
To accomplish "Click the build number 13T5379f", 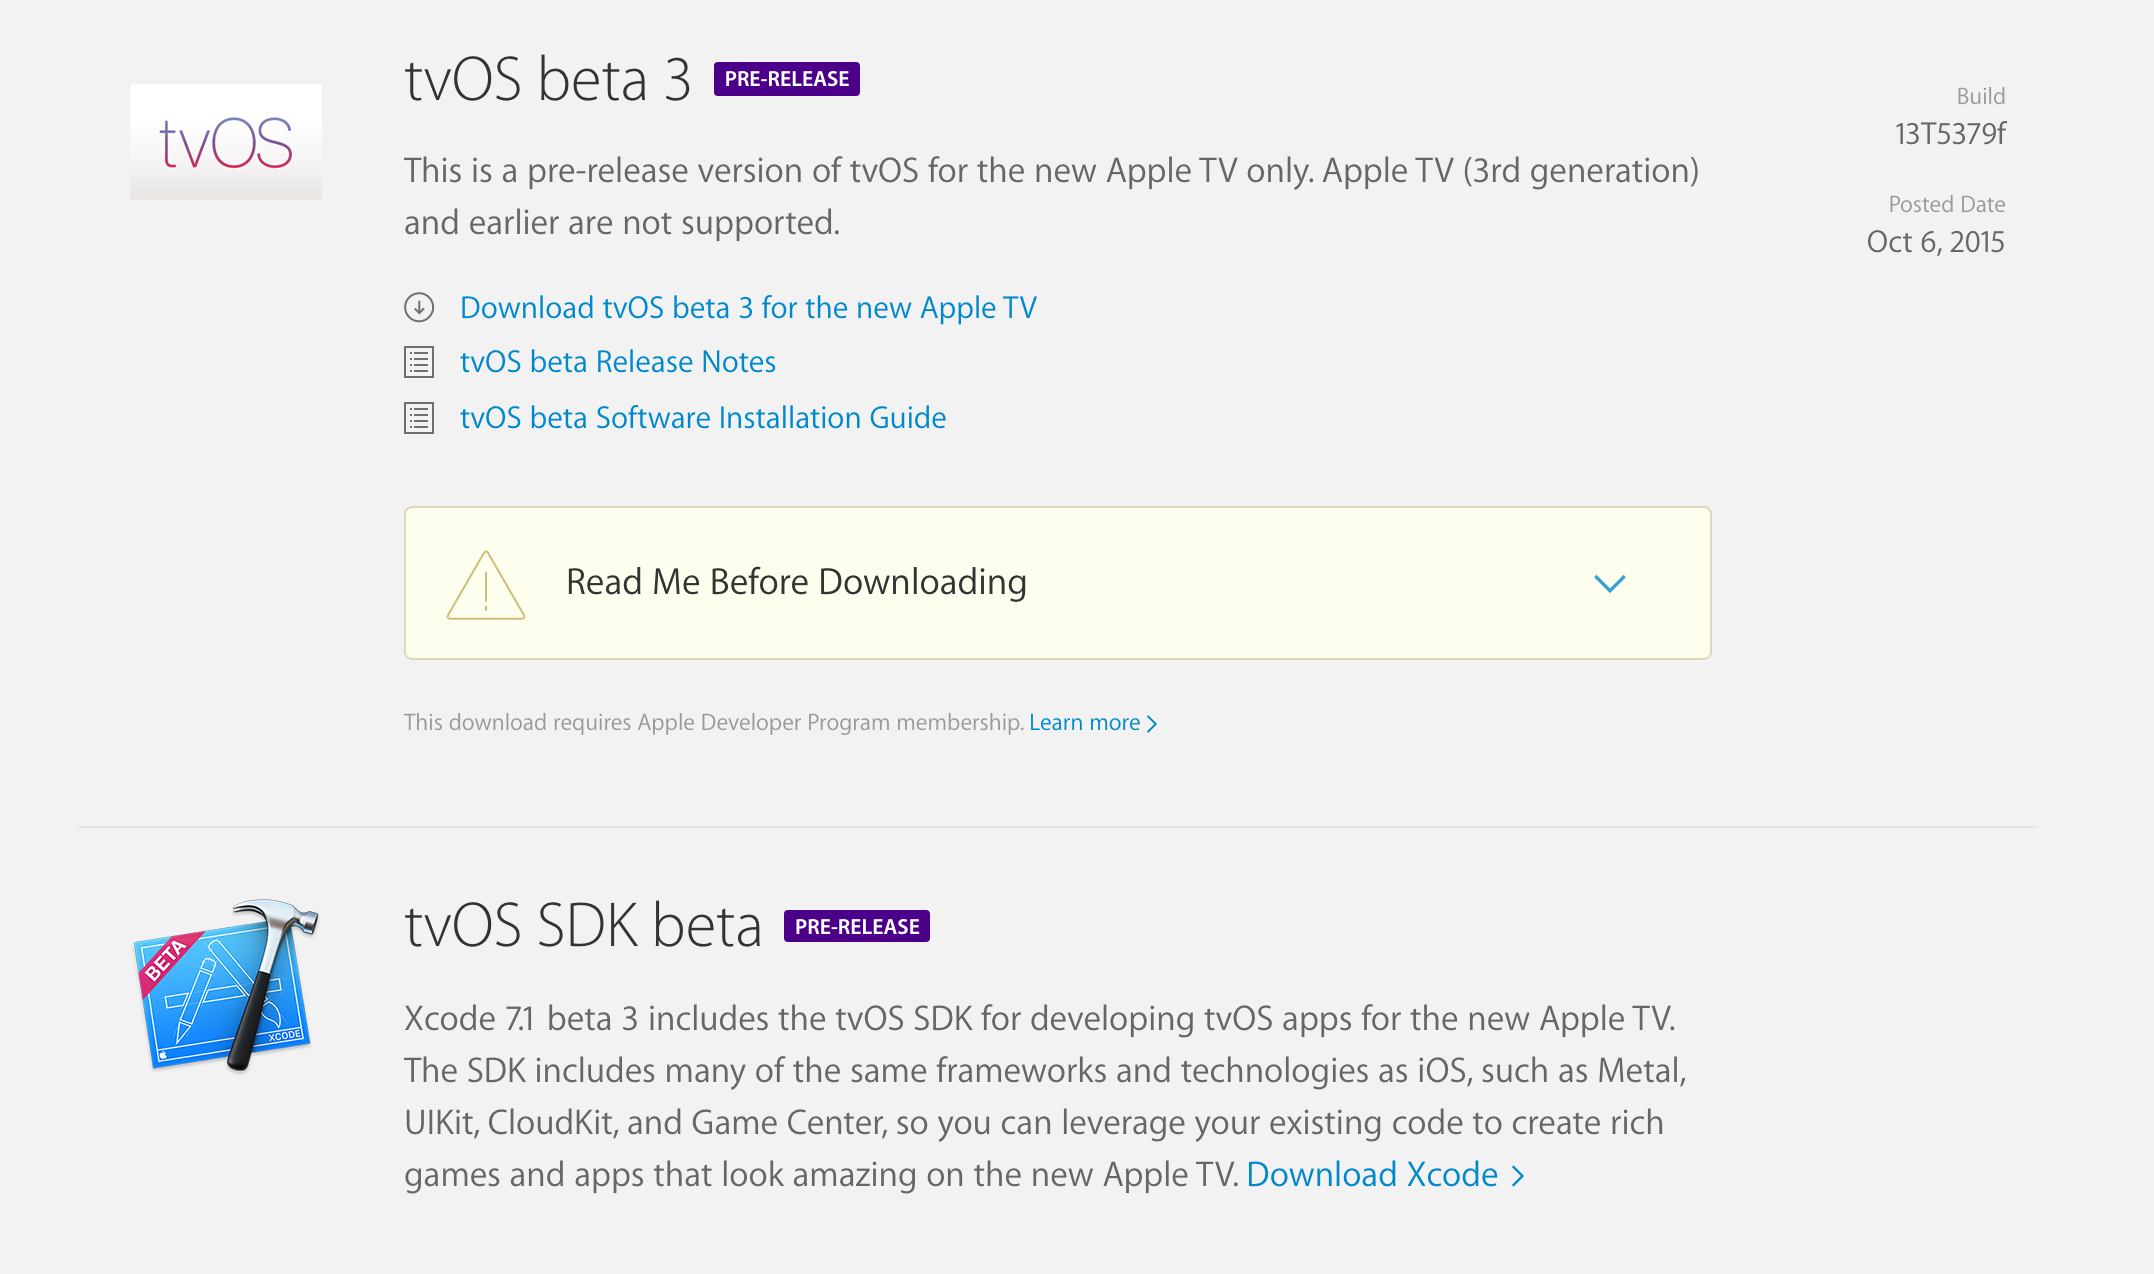I will (1949, 134).
